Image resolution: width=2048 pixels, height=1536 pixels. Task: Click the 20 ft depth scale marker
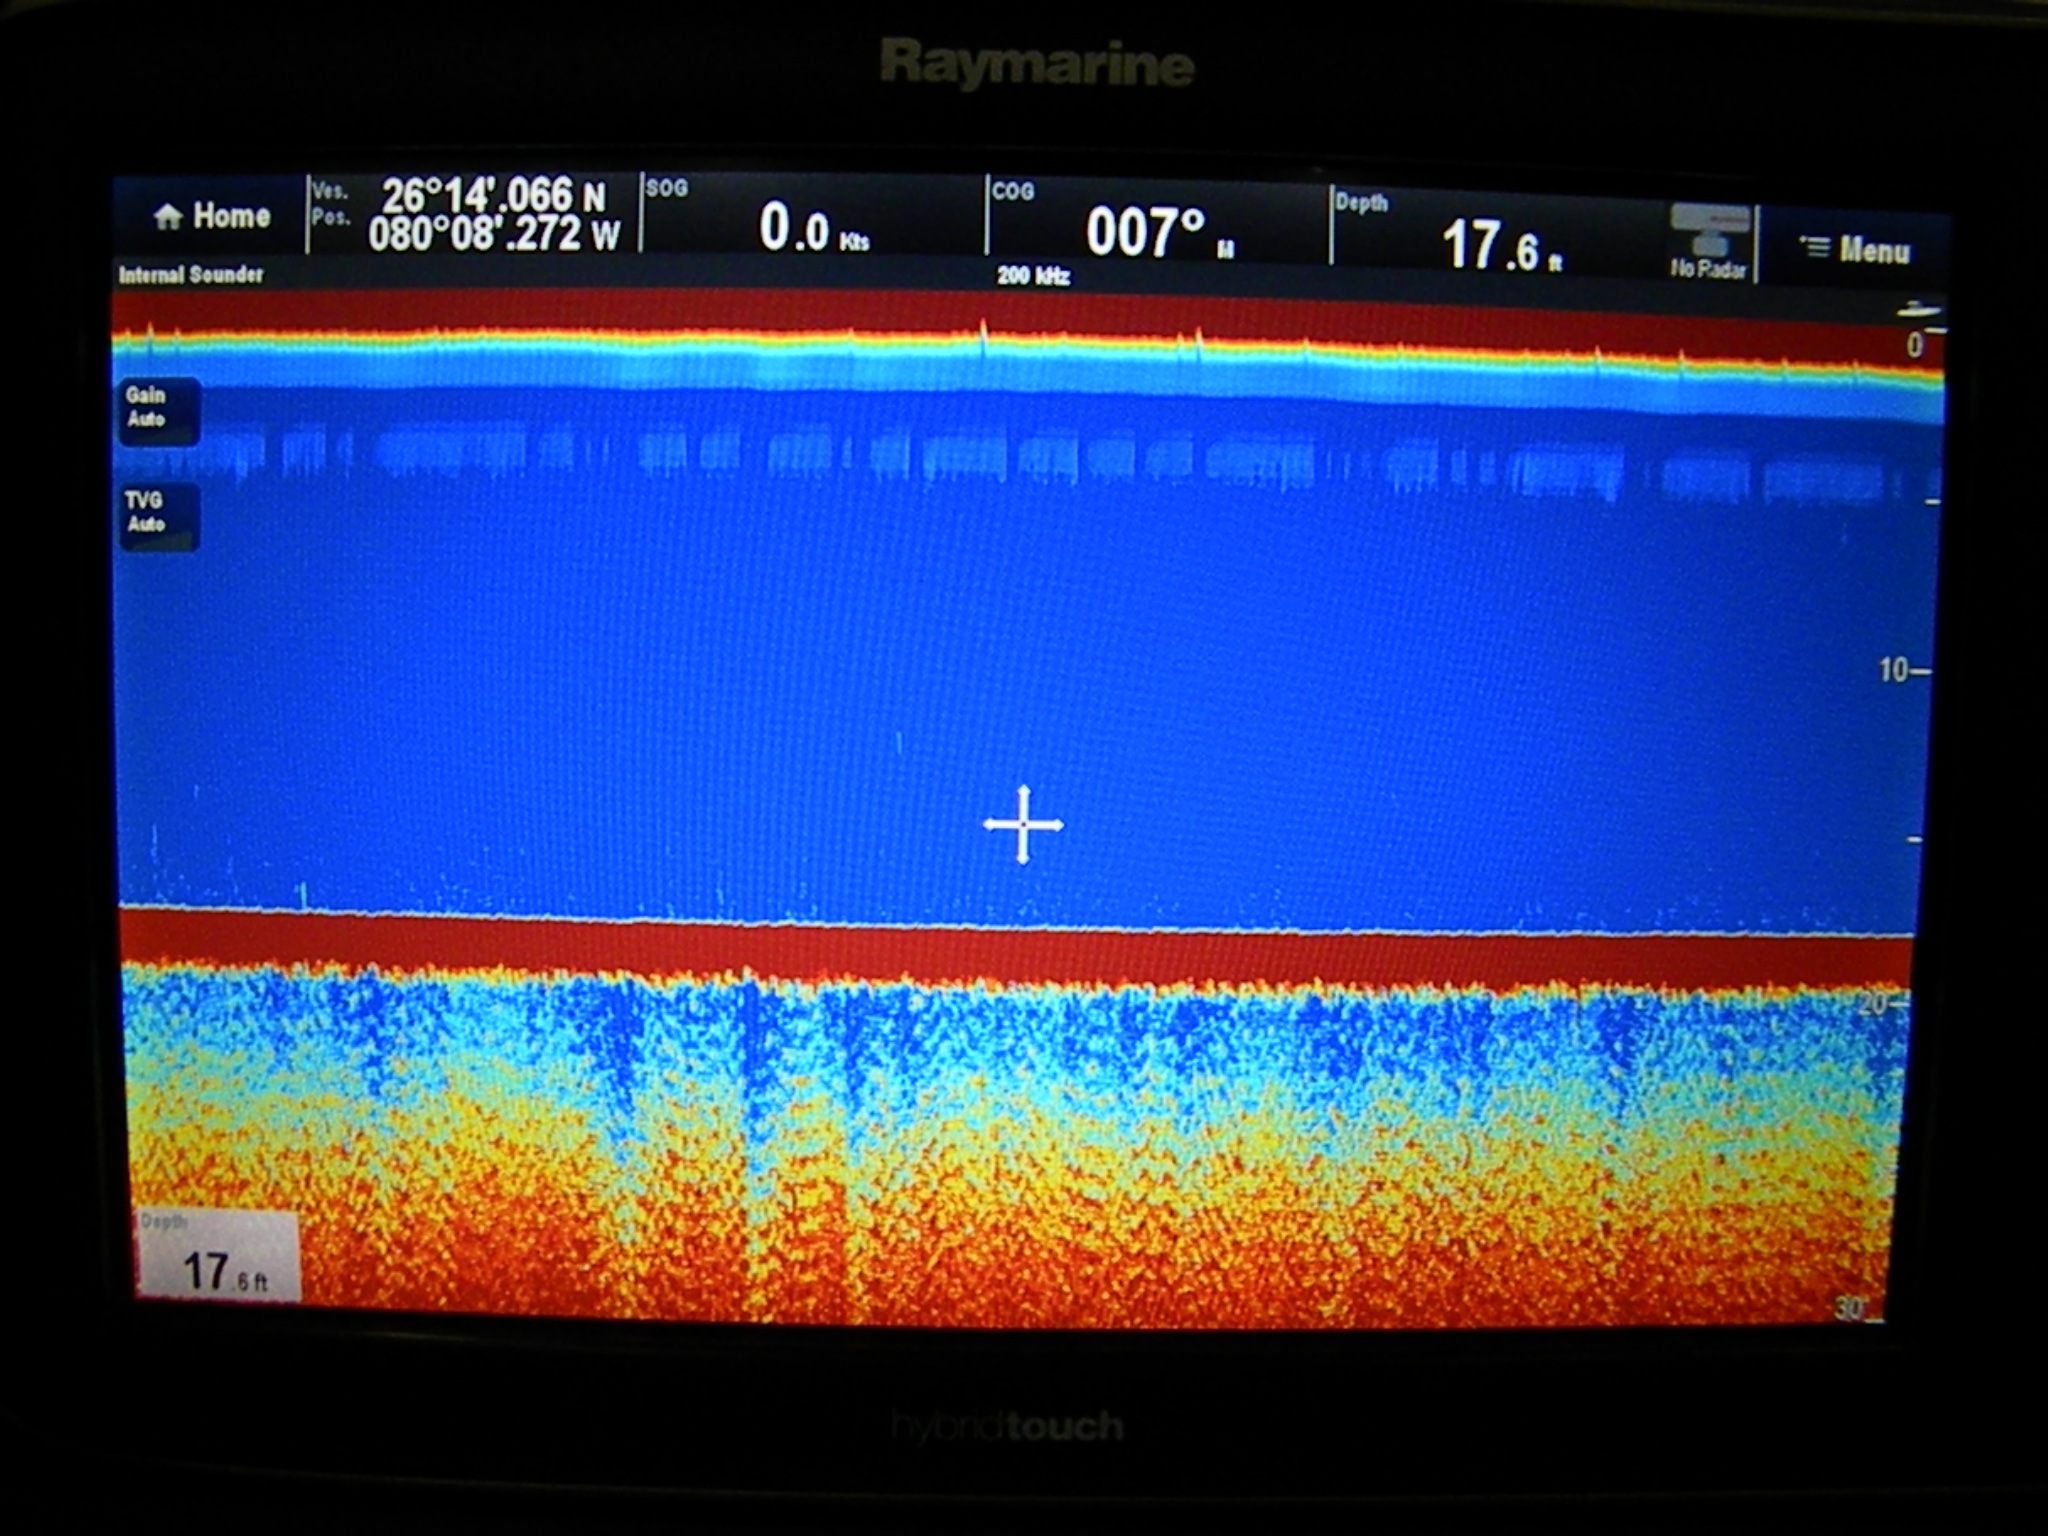pos(1872,1003)
